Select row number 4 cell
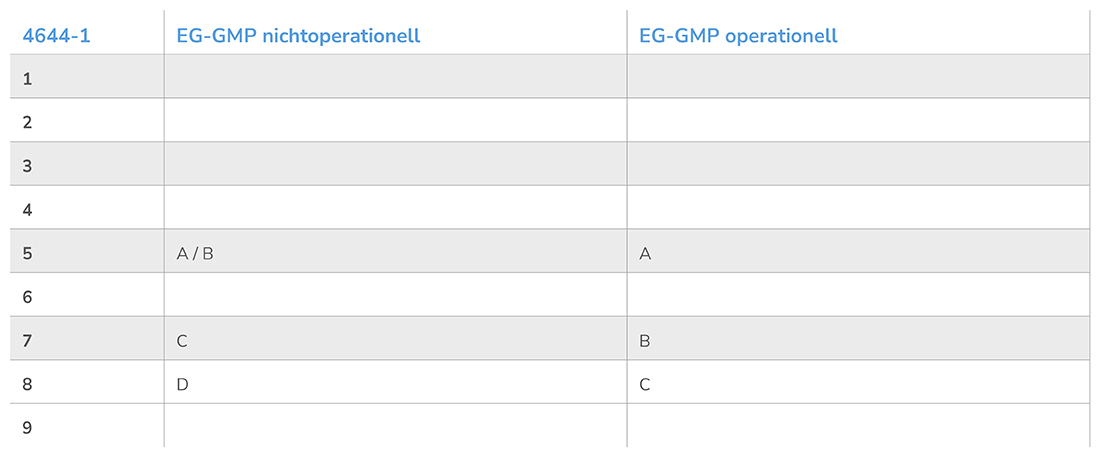 pos(27,210)
